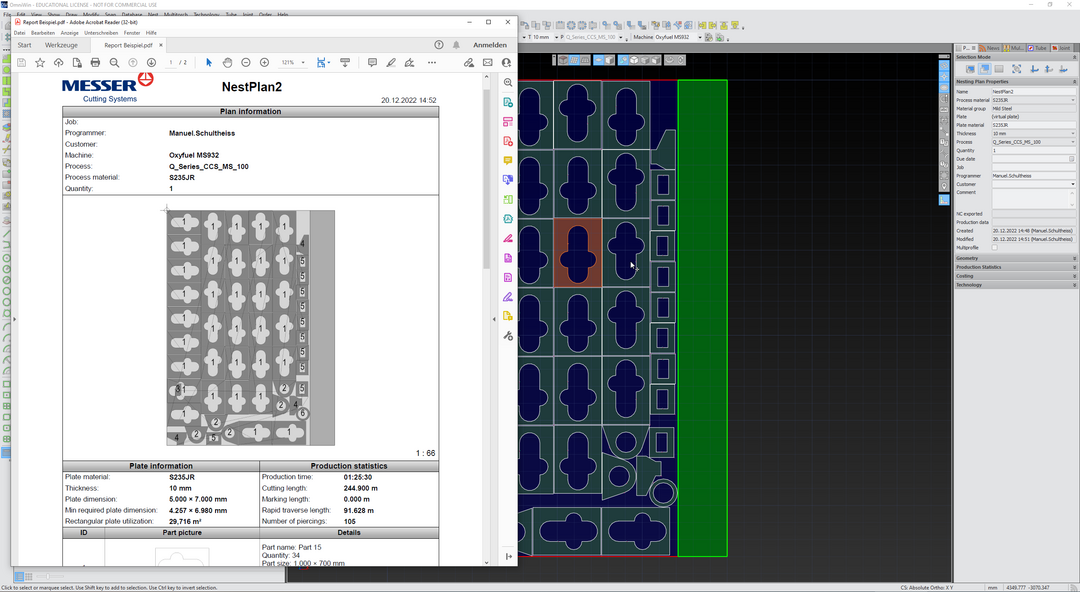Open Acrobat help question mark icon

pyautogui.click(x=439, y=45)
